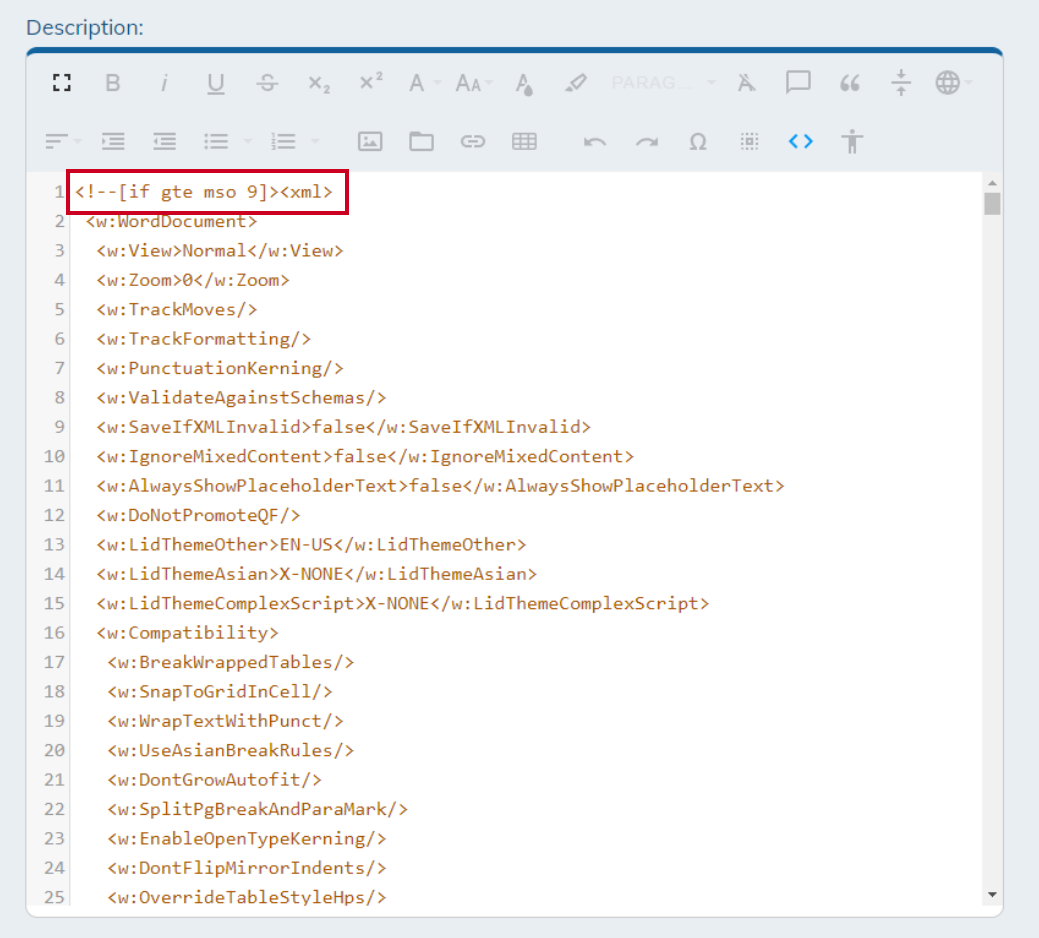
Task: Click the '<w:UseAsianBreakRules/>' line
Action: [231, 750]
